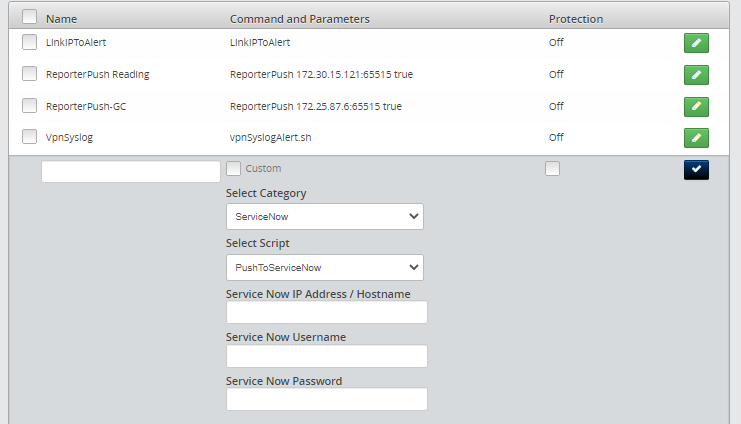Enable the Custom checkbox
Image resolution: width=741 pixels, height=424 pixels.
point(234,169)
